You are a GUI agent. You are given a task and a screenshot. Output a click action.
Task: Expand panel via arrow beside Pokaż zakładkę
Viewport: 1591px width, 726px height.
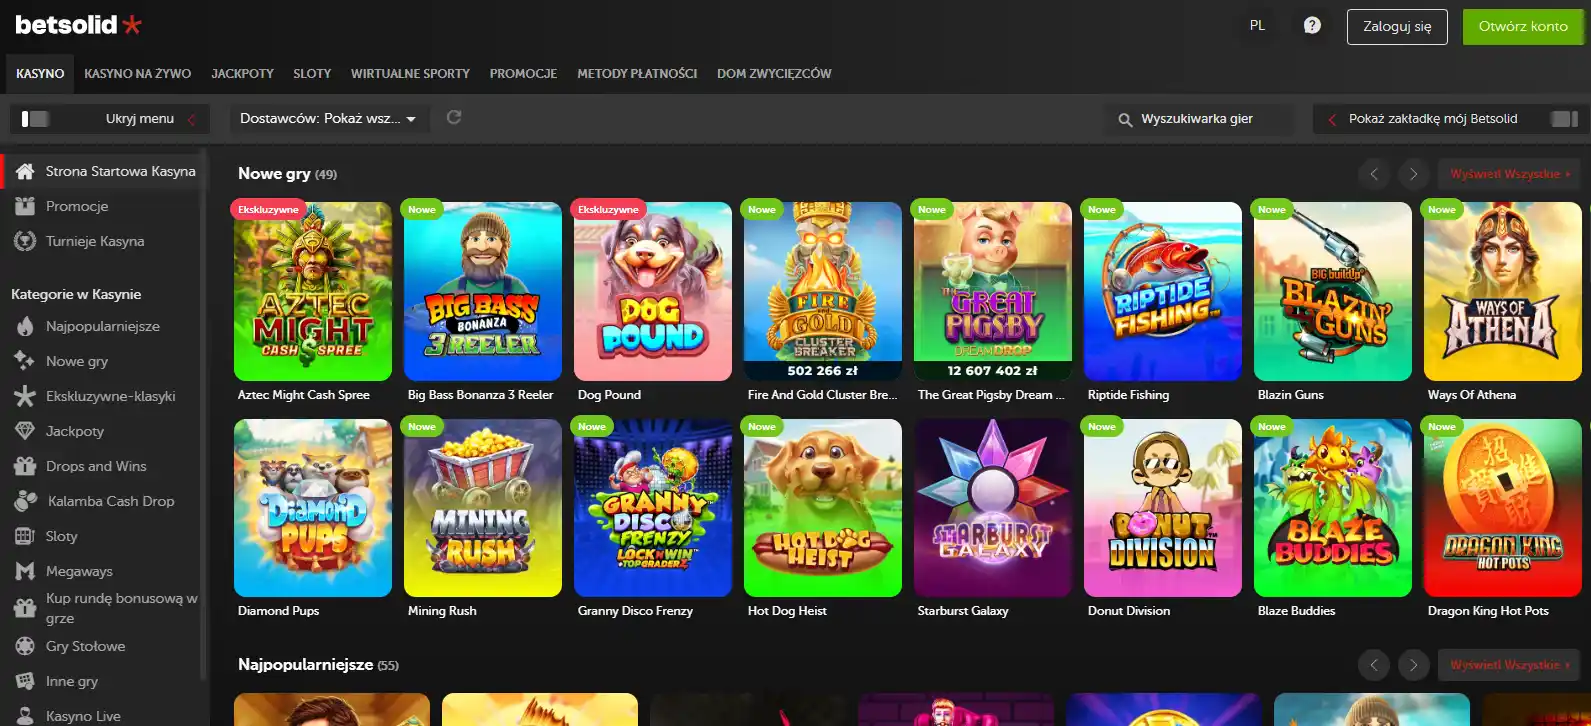1332,119
